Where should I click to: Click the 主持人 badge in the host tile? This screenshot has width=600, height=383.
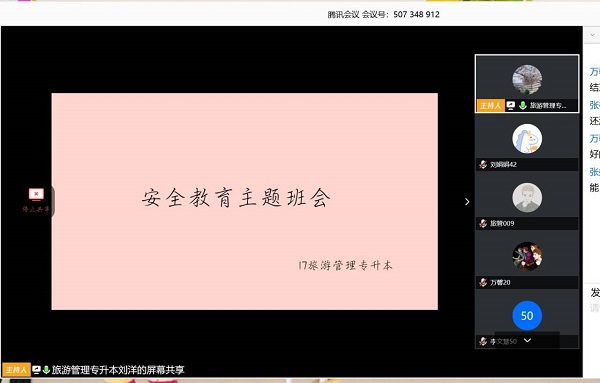tap(490, 106)
